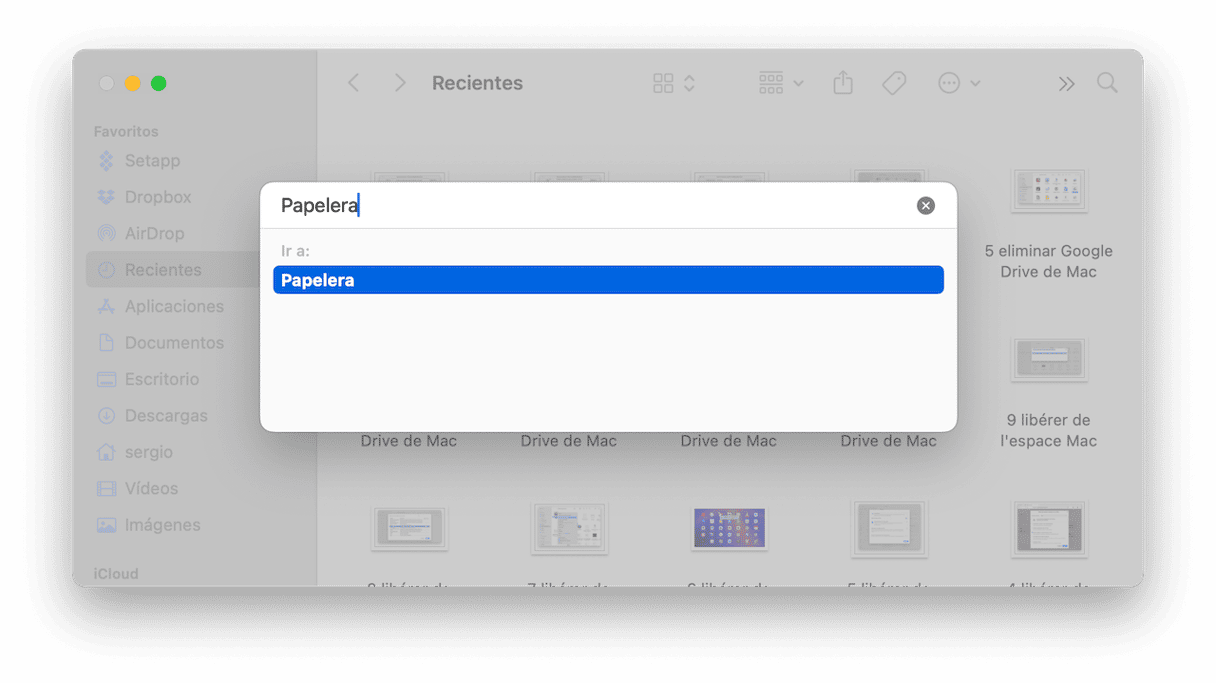Open the ellipsis actions menu
This screenshot has height=683, width=1216.
(x=959, y=83)
